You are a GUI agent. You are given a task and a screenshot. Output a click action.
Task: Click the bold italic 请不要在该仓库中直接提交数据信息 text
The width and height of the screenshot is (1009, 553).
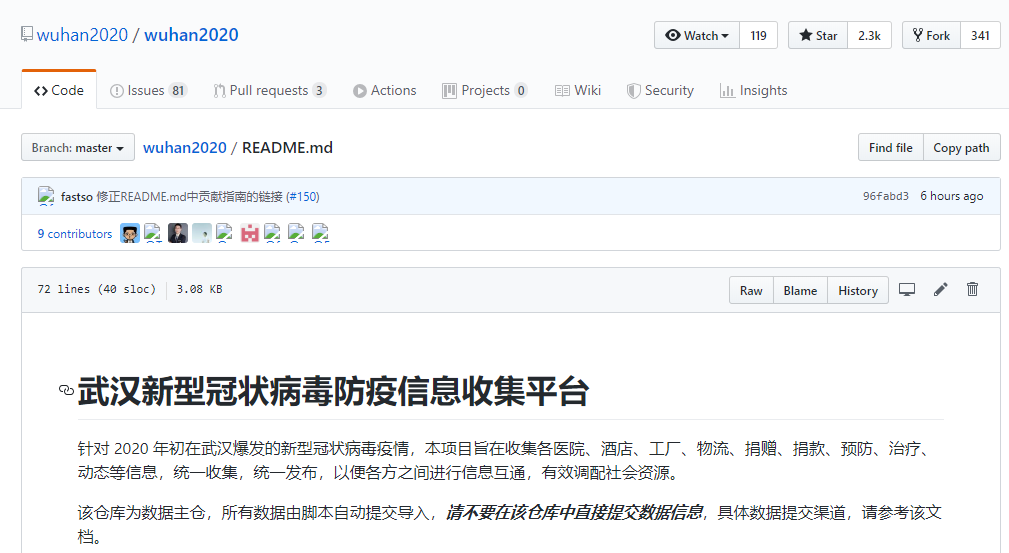click(574, 512)
